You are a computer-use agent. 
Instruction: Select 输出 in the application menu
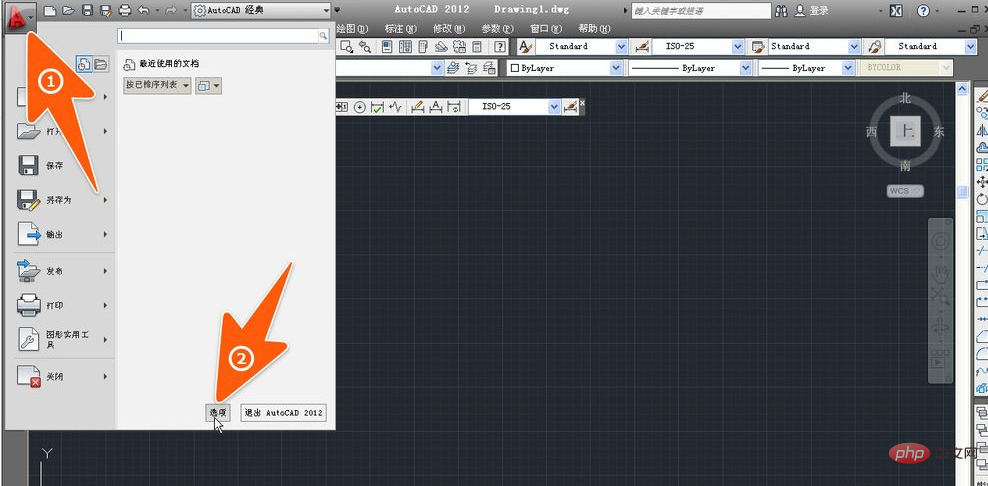62,234
